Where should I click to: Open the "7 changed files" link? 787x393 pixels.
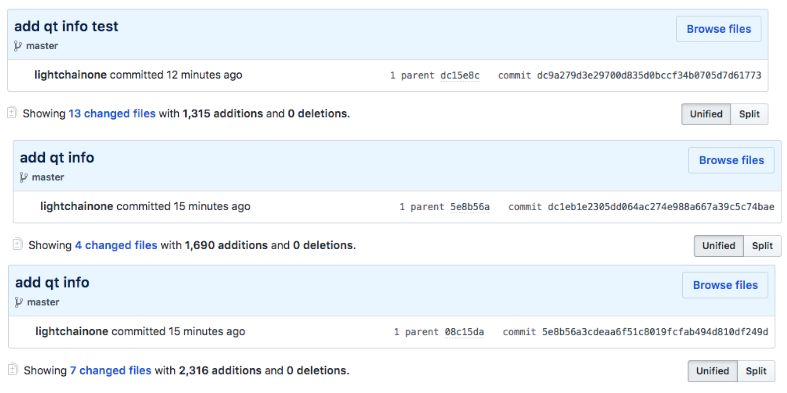pyautogui.click(x=110, y=370)
